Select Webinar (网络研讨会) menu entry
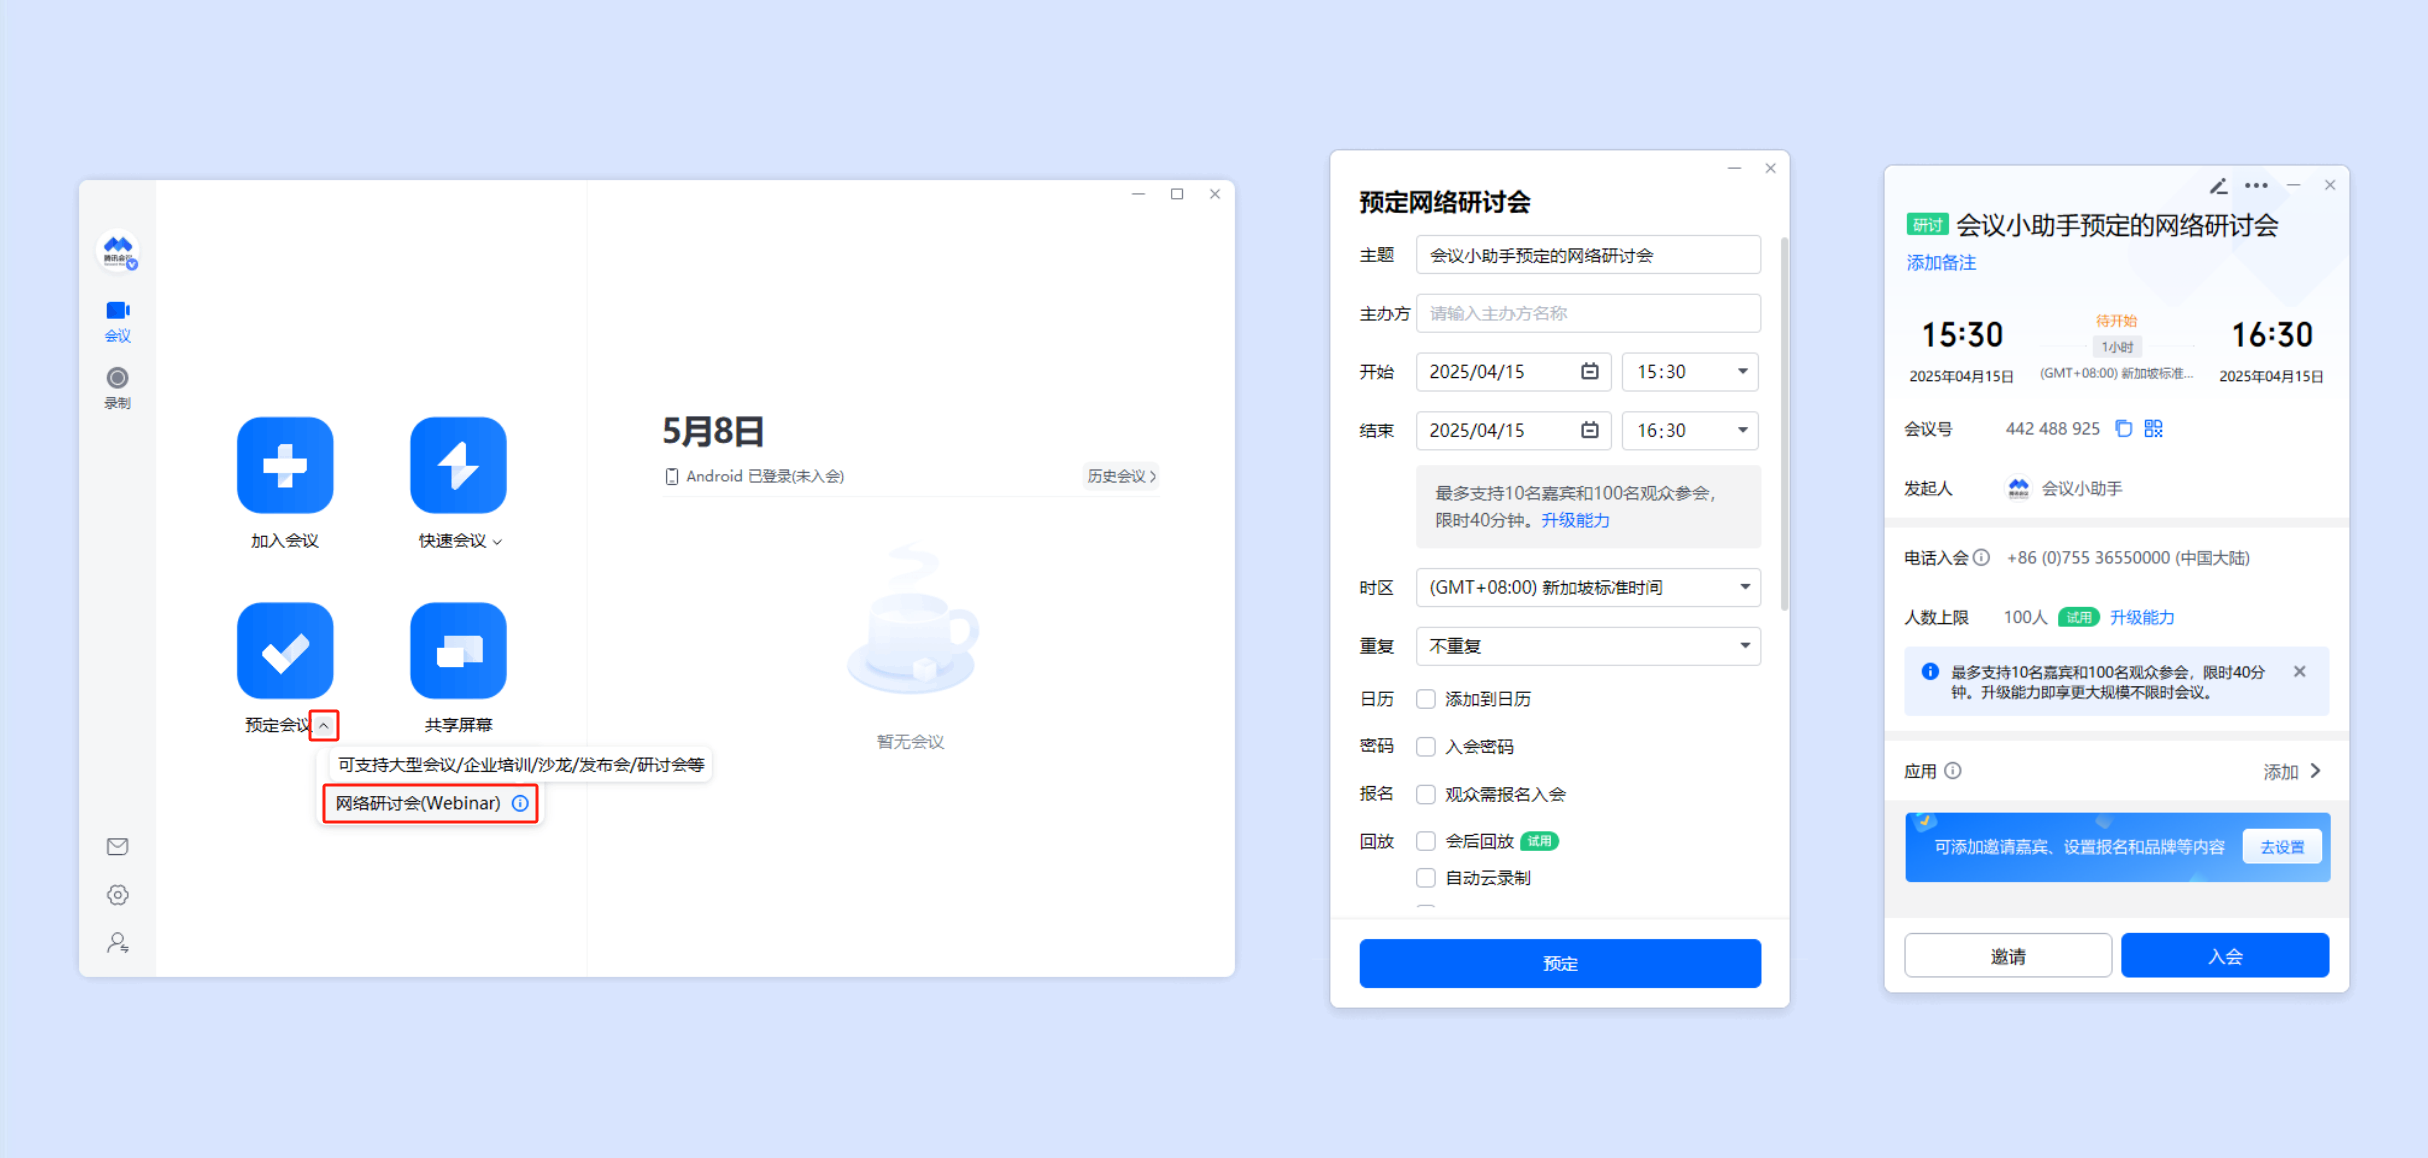The height and width of the screenshot is (1158, 2428). pyautogui.click(x=418, y=803)
